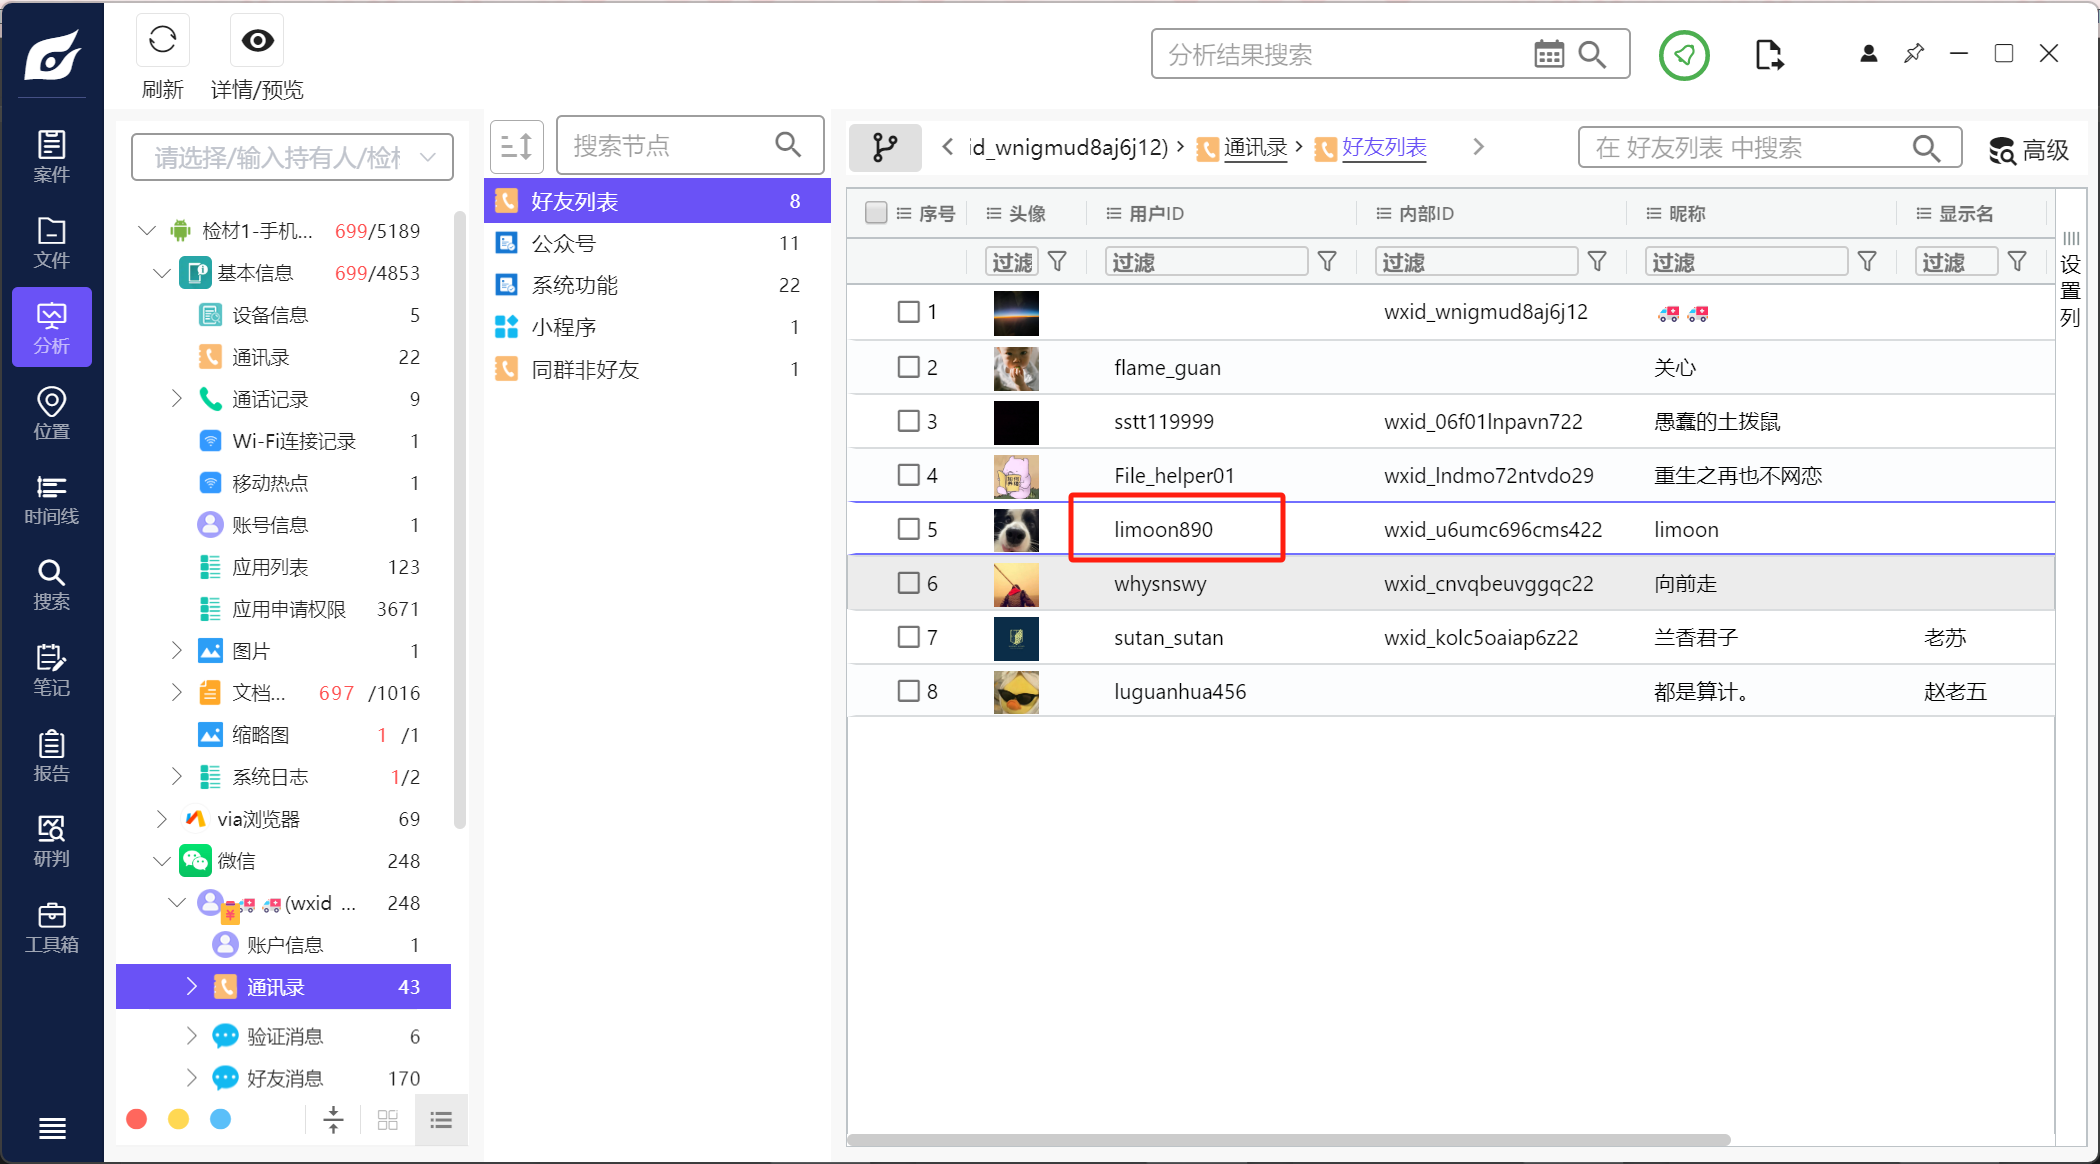Open the Toolbox (工具箱) sidebar icon
Screen dimensions: 2100x1164
click(51, 927)
